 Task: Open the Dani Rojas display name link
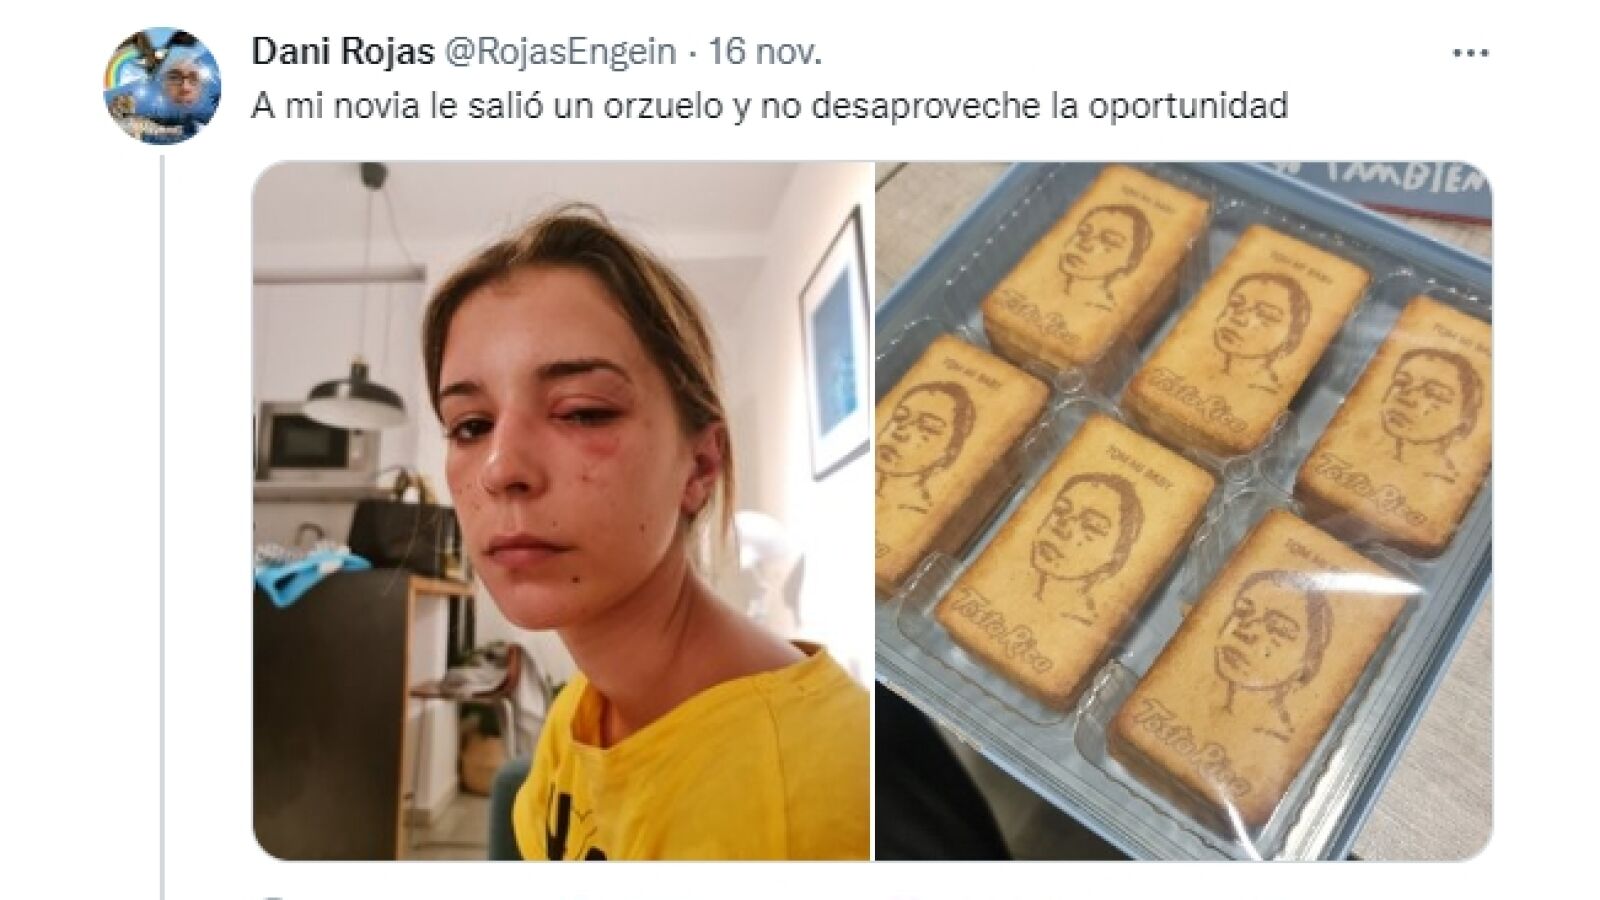342,52
